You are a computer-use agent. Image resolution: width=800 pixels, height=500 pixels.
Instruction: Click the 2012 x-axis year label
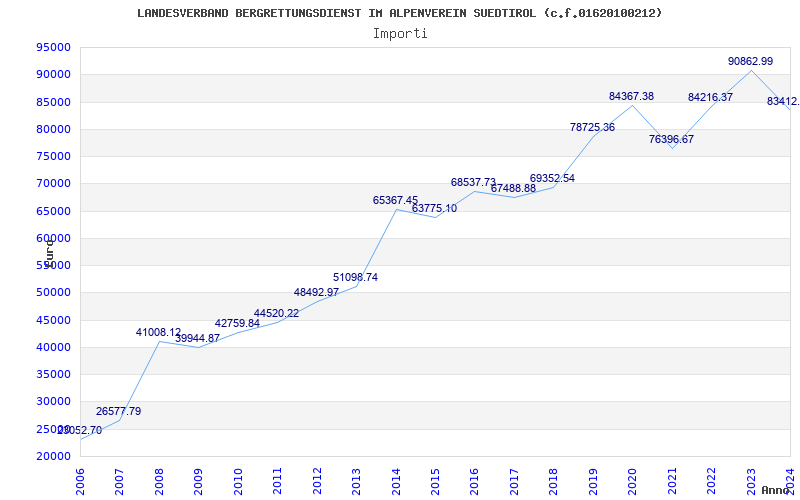point(317,482)
